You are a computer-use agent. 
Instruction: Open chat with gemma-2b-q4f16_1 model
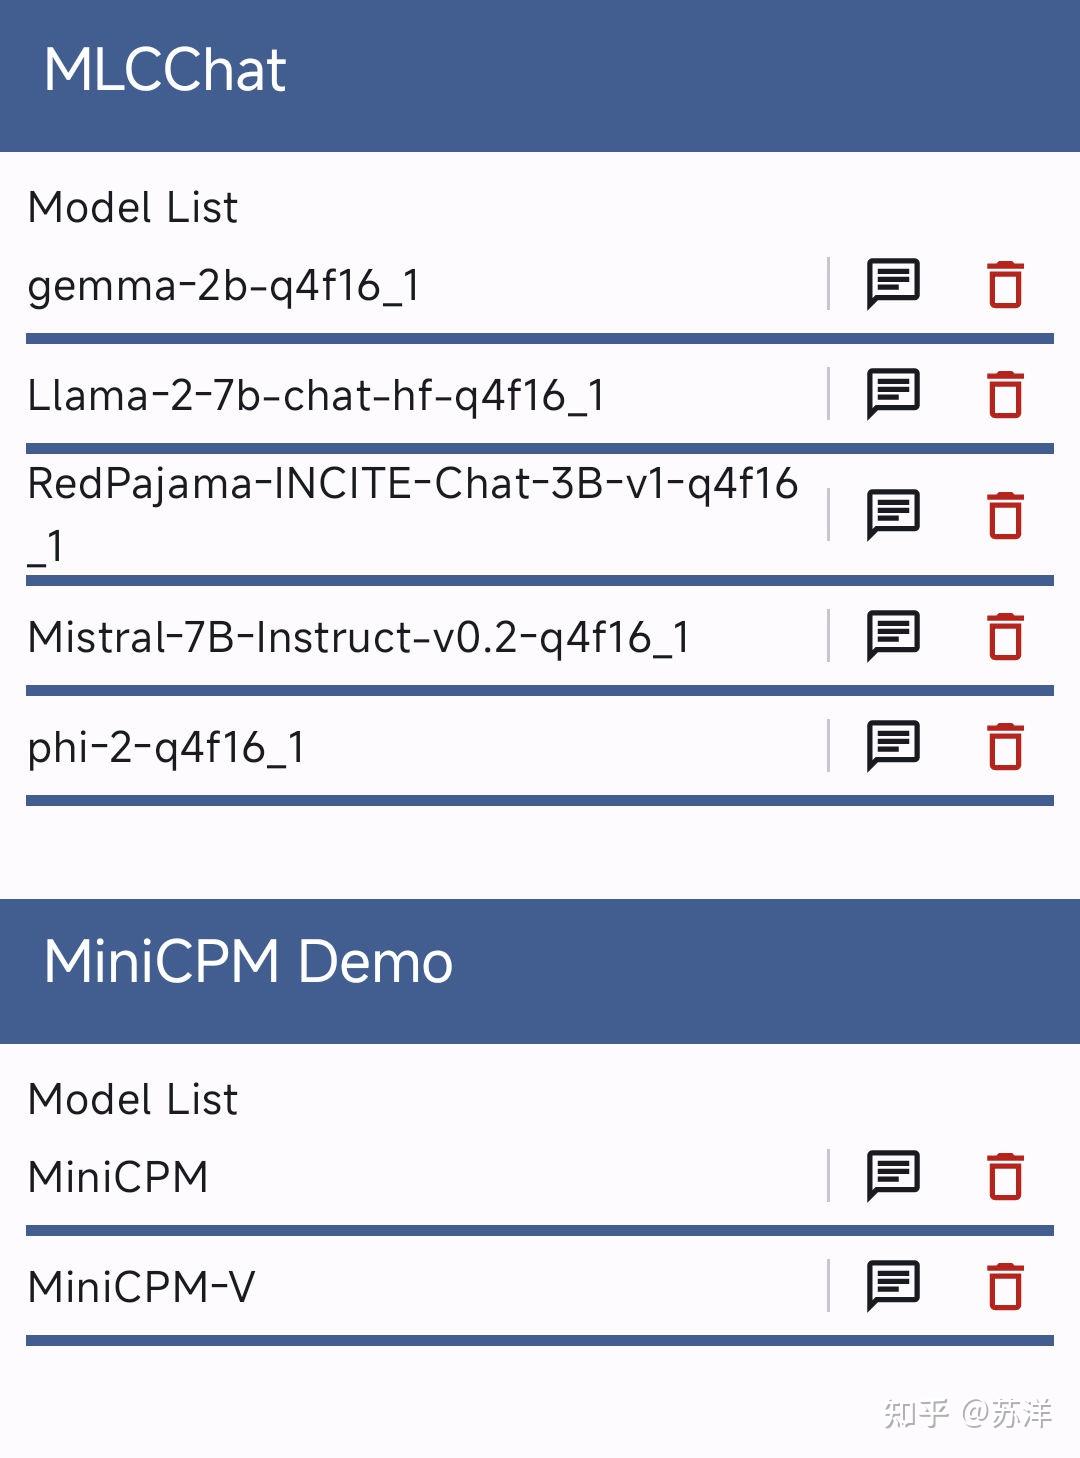point(892,284)
